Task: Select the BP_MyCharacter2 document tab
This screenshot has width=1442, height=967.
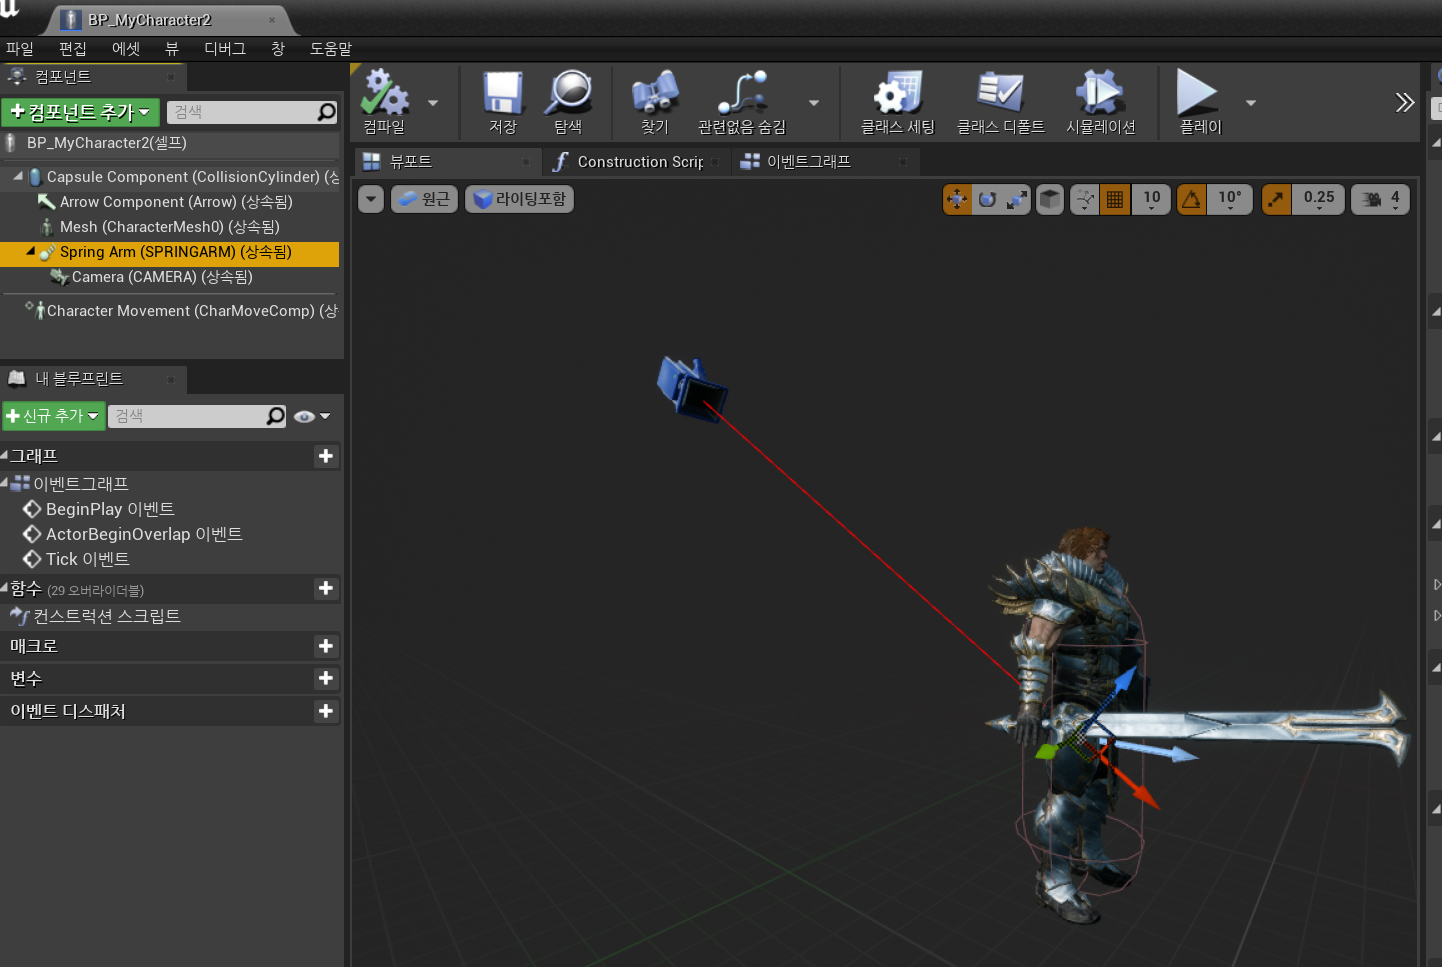Action: point(168,20)
